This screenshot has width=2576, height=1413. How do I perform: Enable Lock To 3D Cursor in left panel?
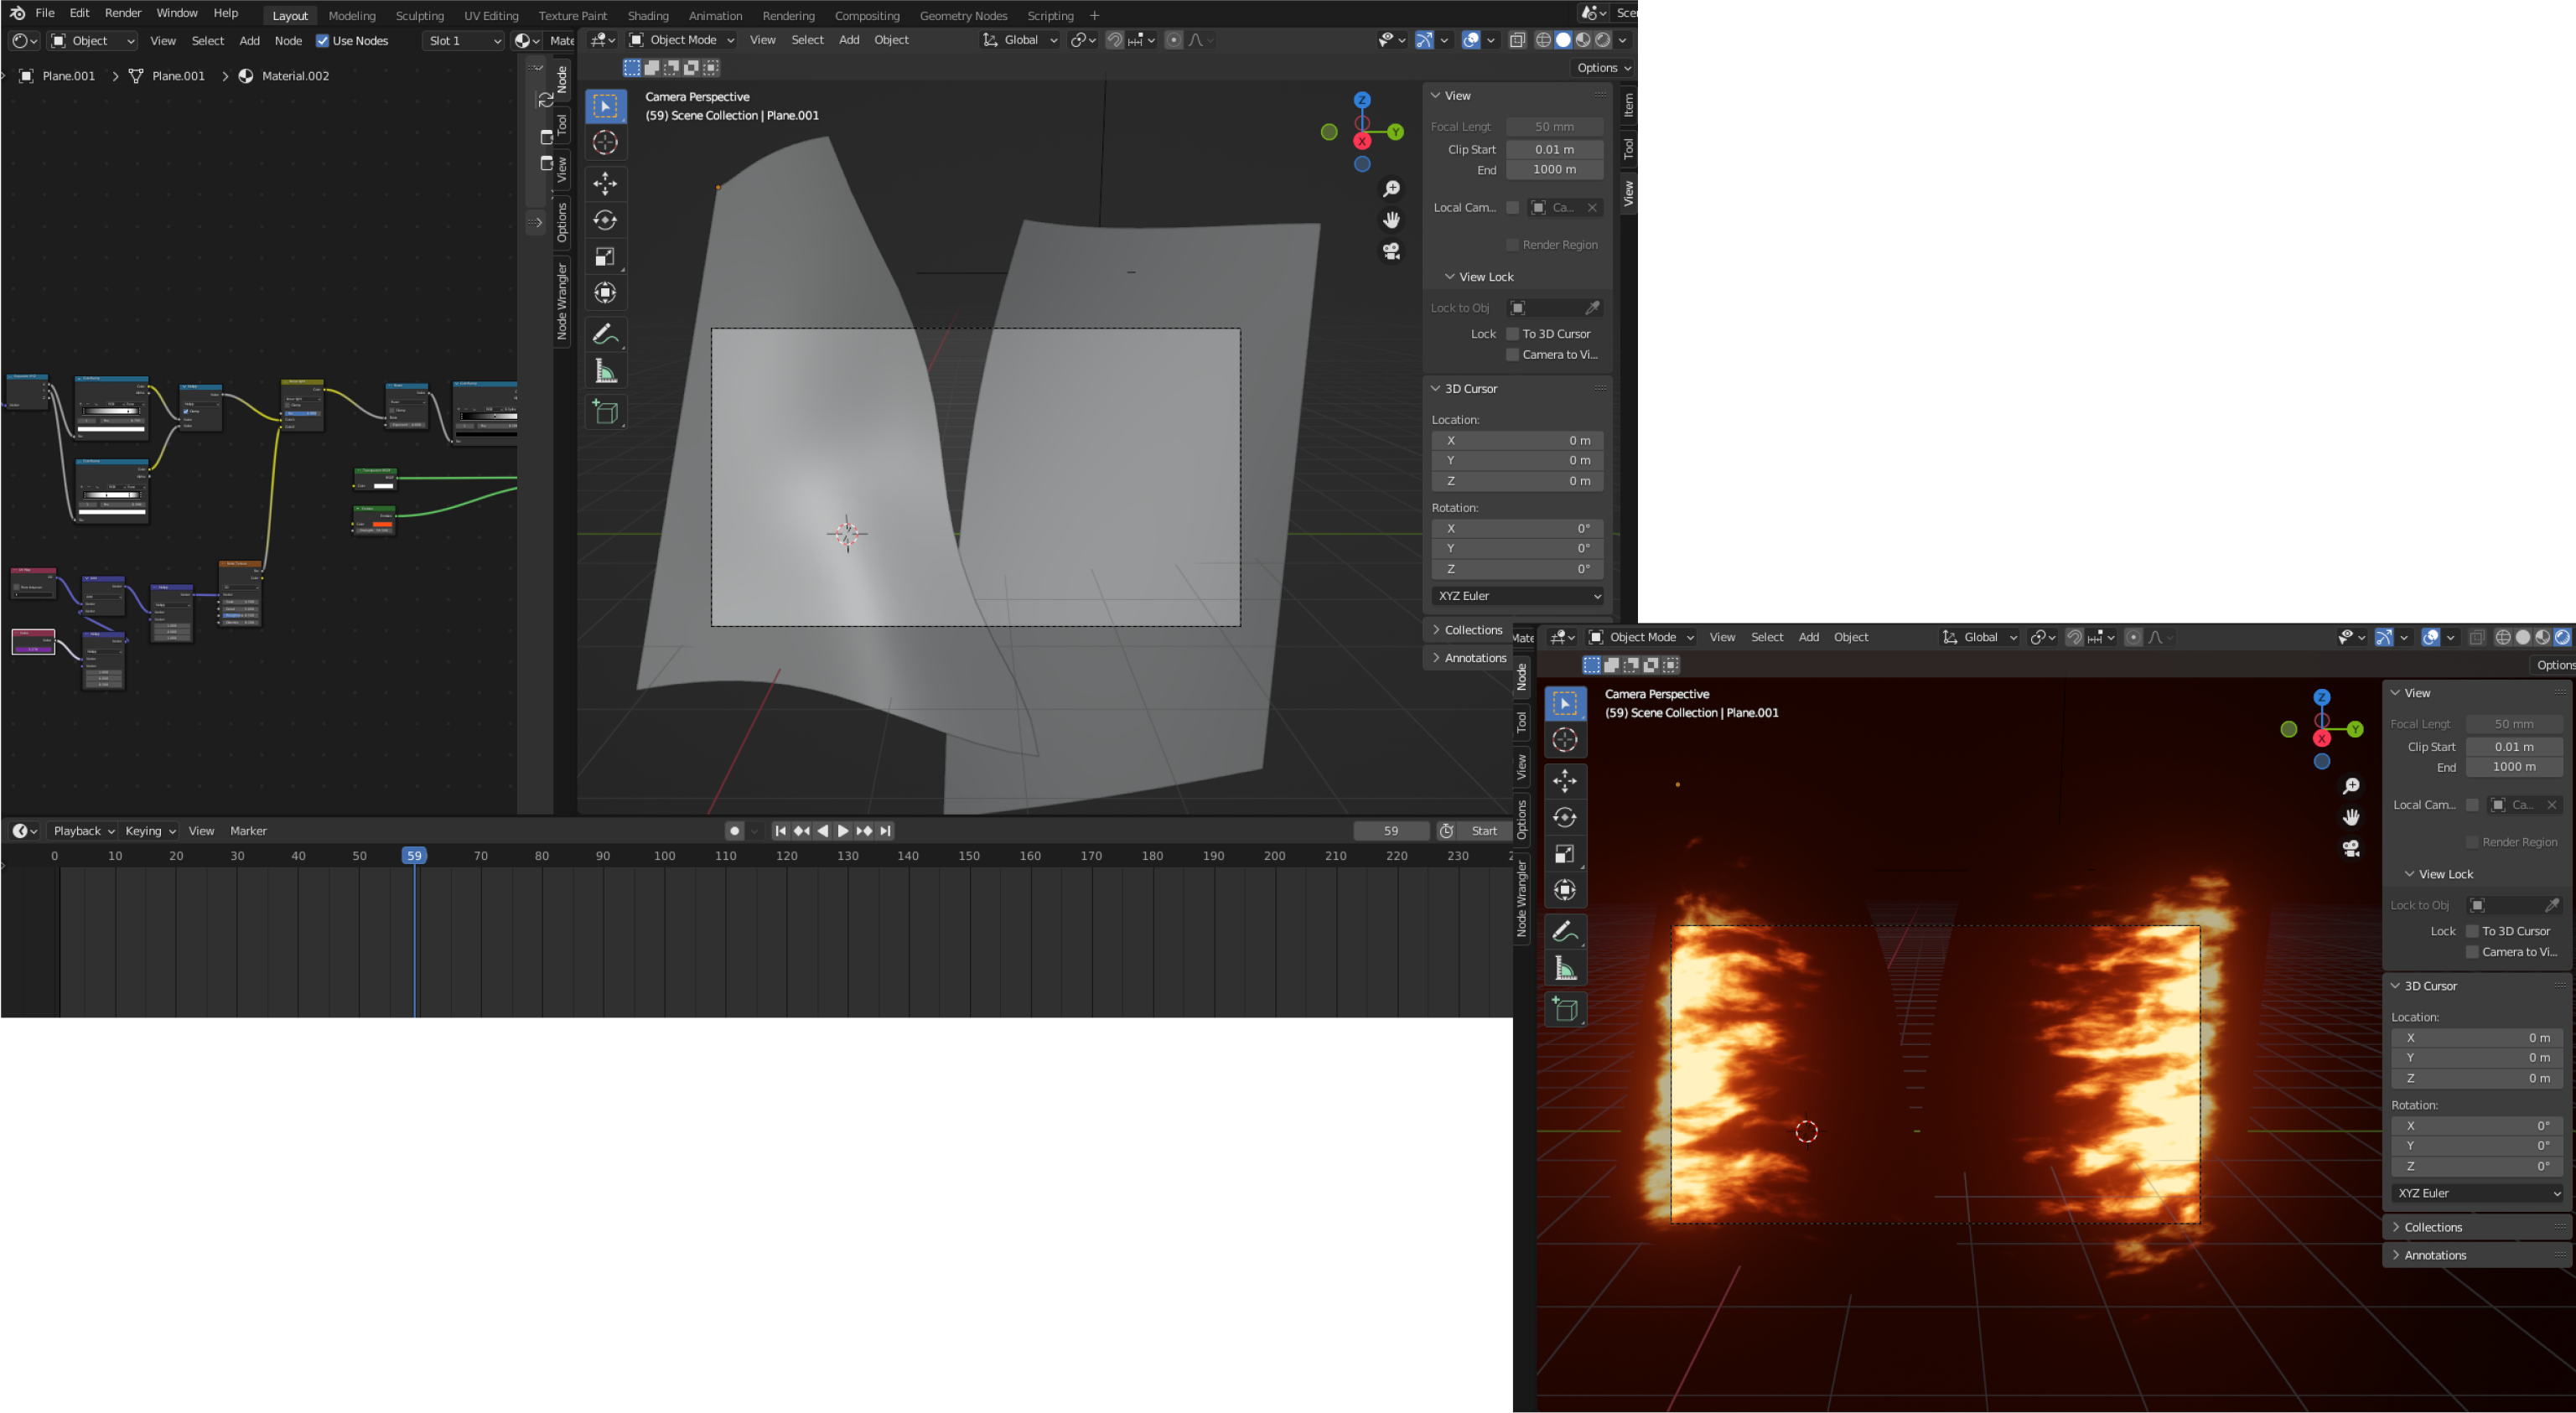point(1513,334)
